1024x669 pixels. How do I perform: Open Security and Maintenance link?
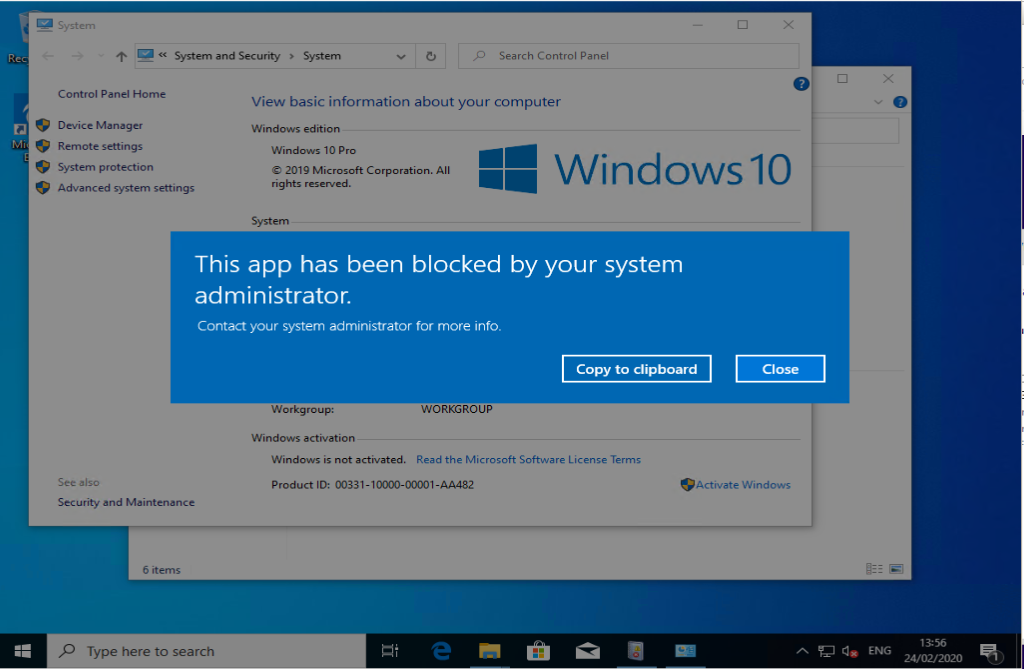click(x=126, y=502)
